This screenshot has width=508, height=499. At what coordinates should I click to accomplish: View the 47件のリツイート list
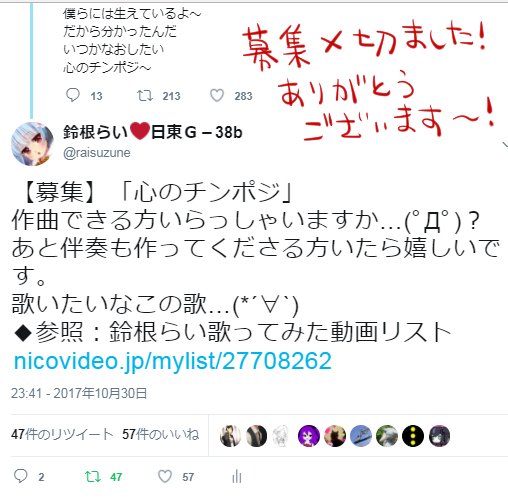(x=62, y=434)
